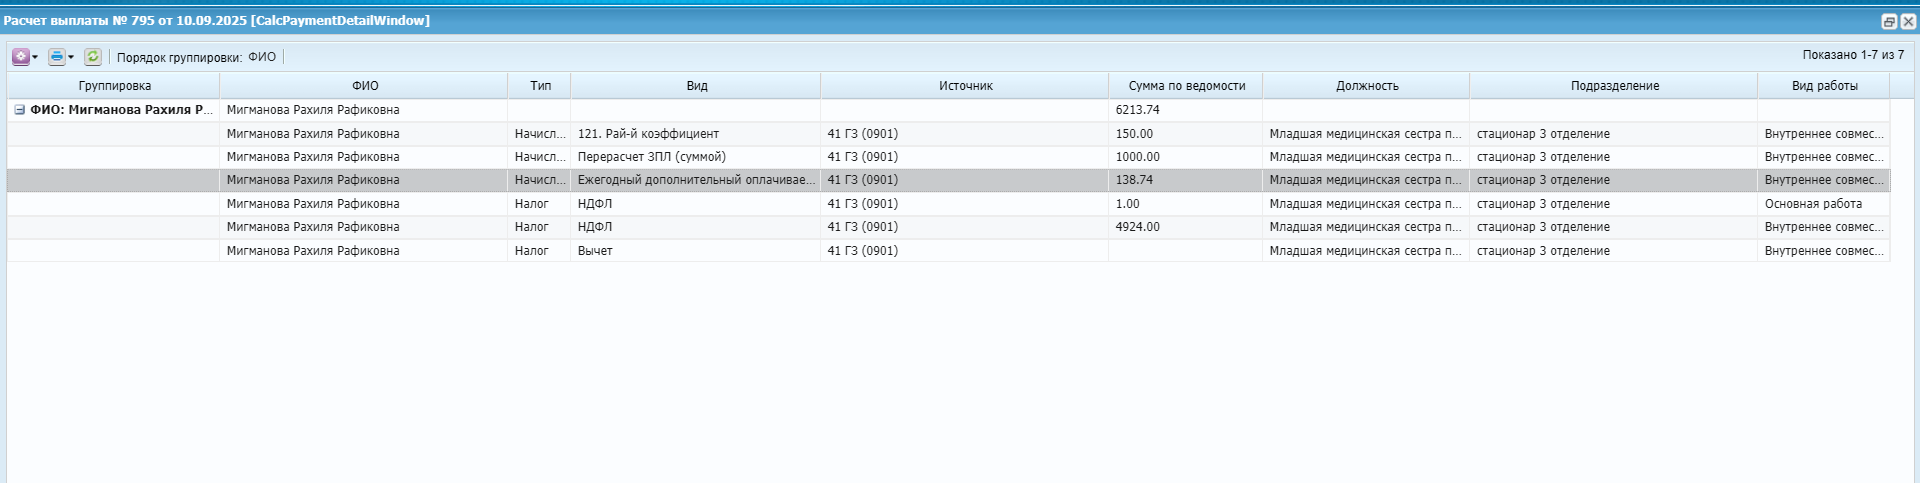Open the purple gear actions menu
This screenshot has width=1920, height=483.
point(25,57)
